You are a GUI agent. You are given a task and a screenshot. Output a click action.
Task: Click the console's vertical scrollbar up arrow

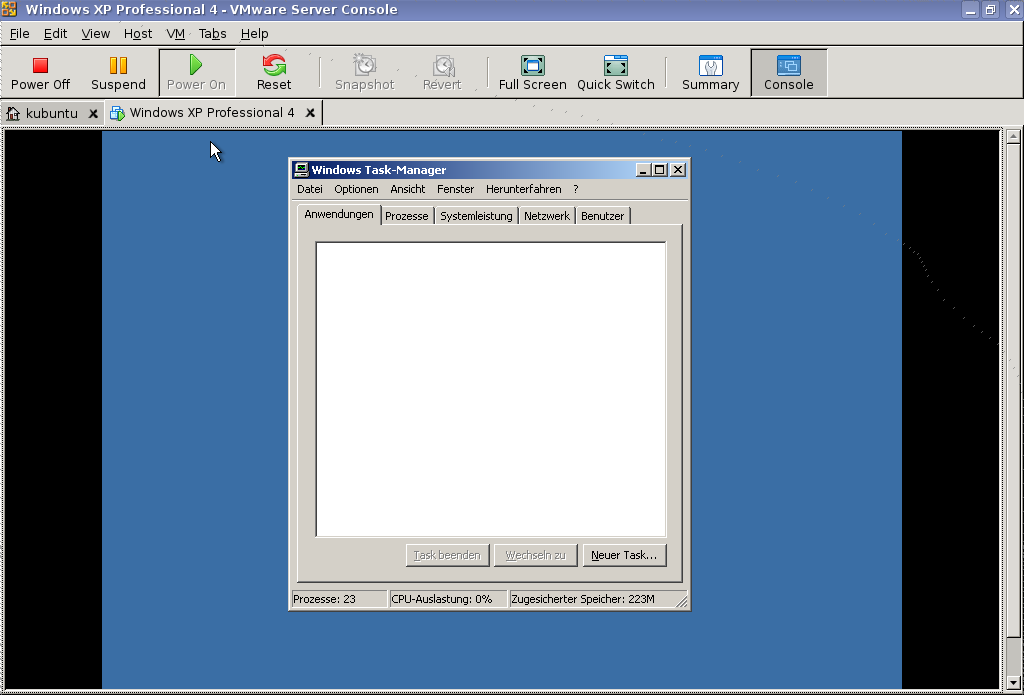coord(1013,137)
